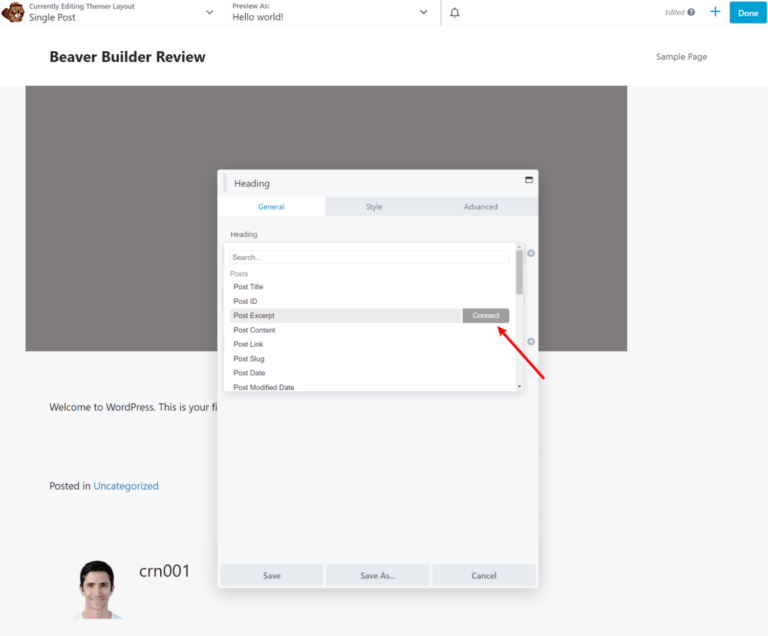Click the scrollbar down arrow in the list
The width and height of the screenshot is (768, 636).
(x=519, y=387)
